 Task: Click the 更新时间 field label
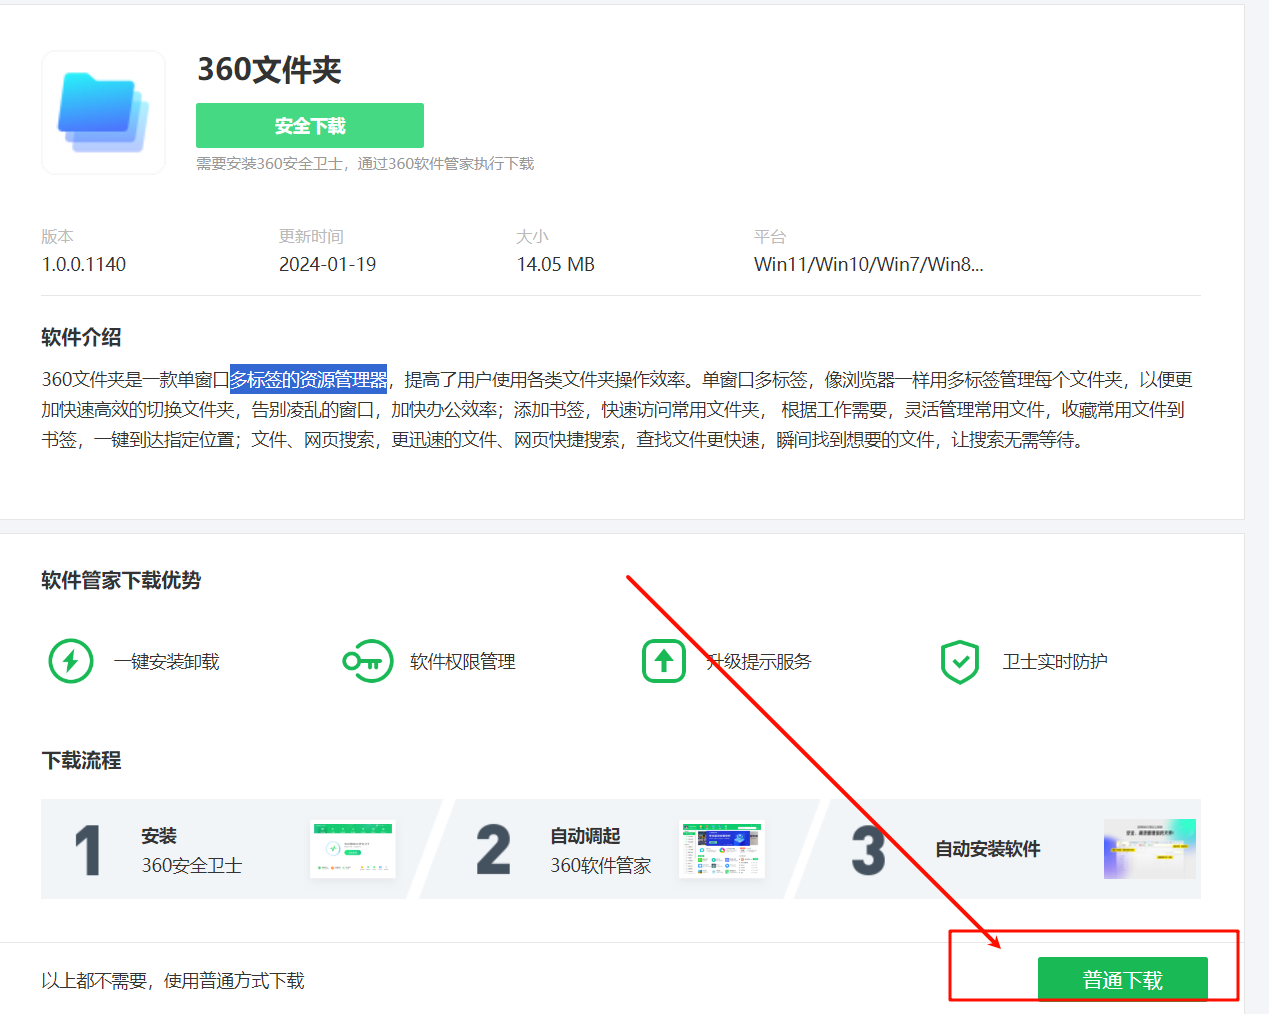(311, 236)
